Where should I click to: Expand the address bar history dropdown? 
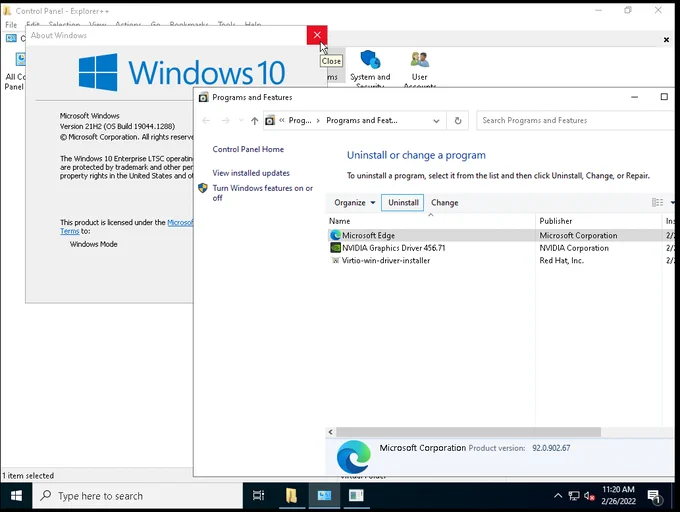[436, 121]
